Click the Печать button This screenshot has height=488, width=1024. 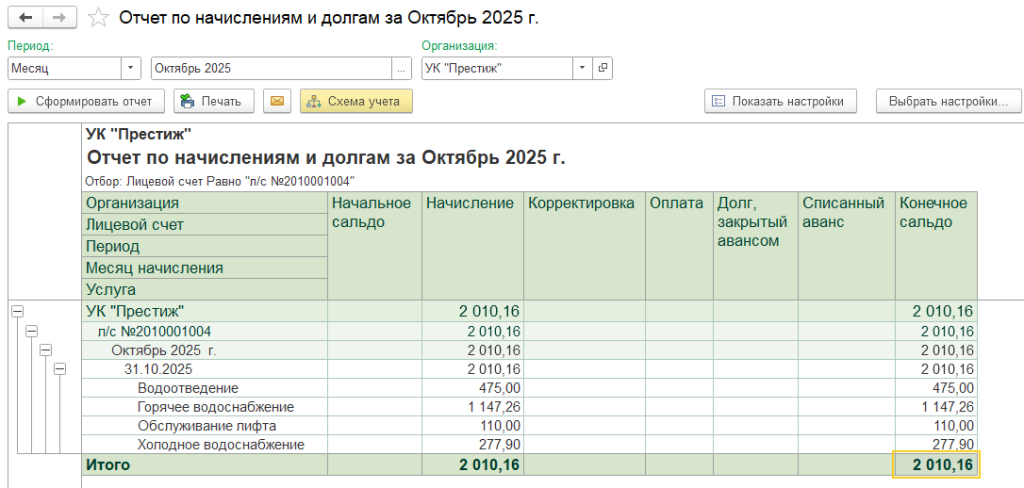tap(214, 101)
